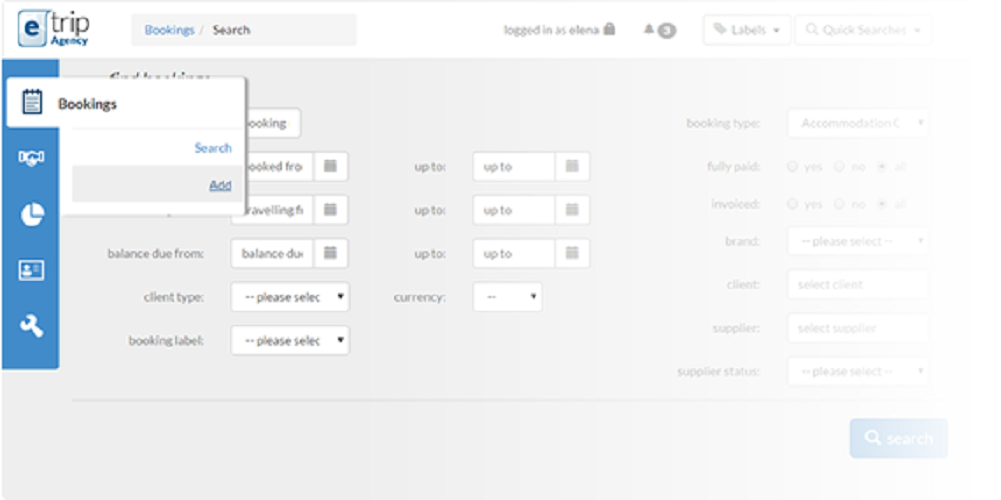Open the pie chart reports icon
The image size is (1001, 500).
coord(32,214)
